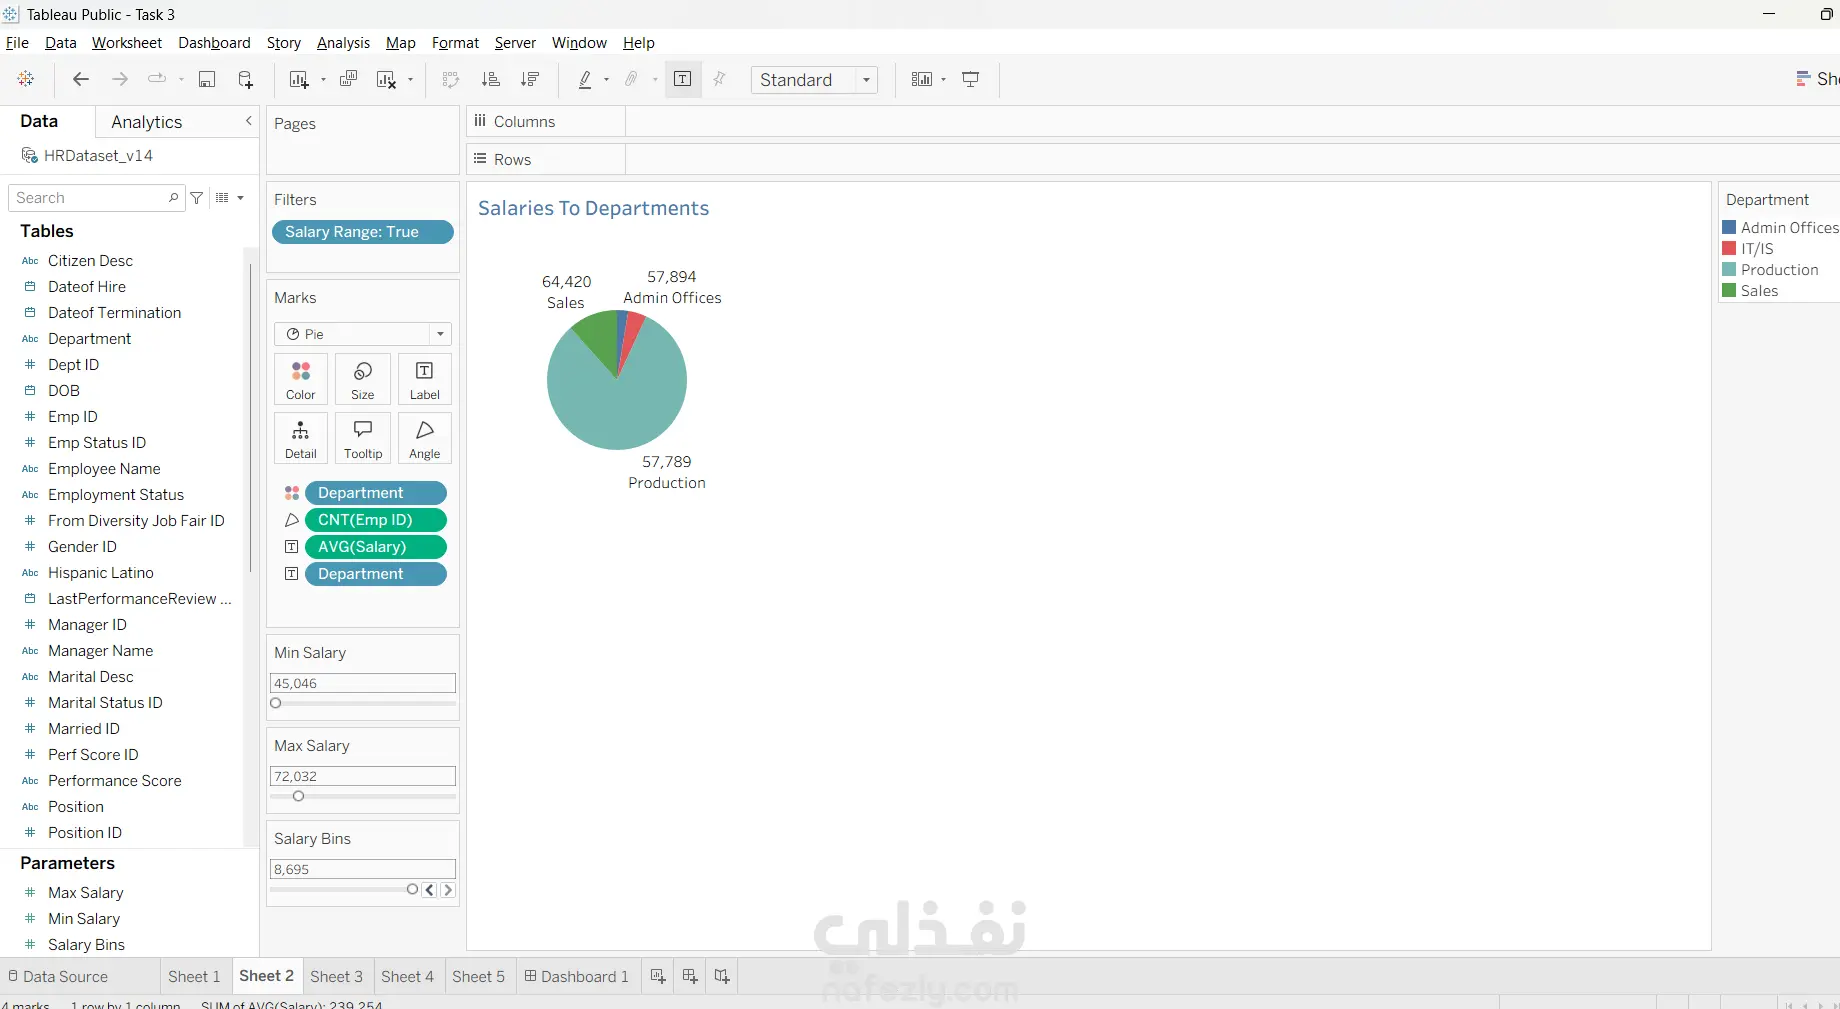
Task: Click the Salary Bins decrement arrow
Action: (x=430, y=890)
